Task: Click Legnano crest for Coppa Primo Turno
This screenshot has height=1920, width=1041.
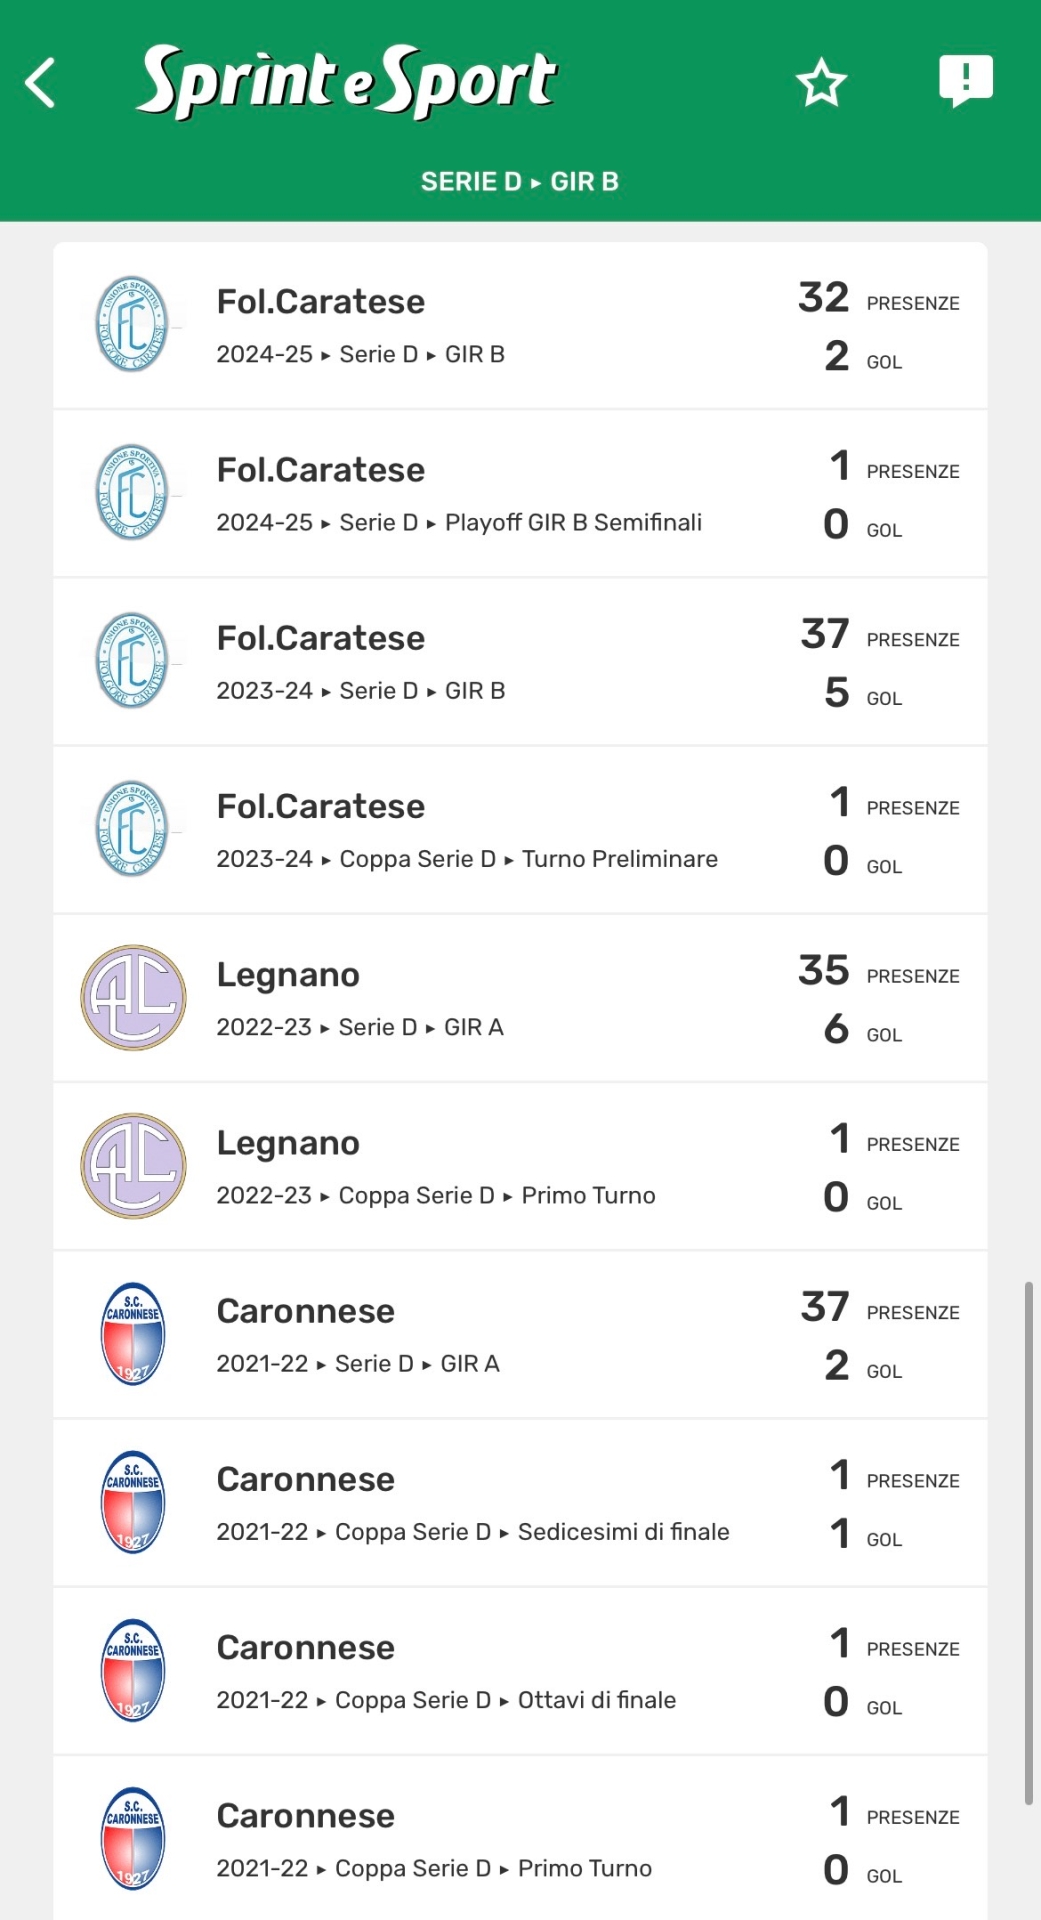Action: (x=133, y=1165)
